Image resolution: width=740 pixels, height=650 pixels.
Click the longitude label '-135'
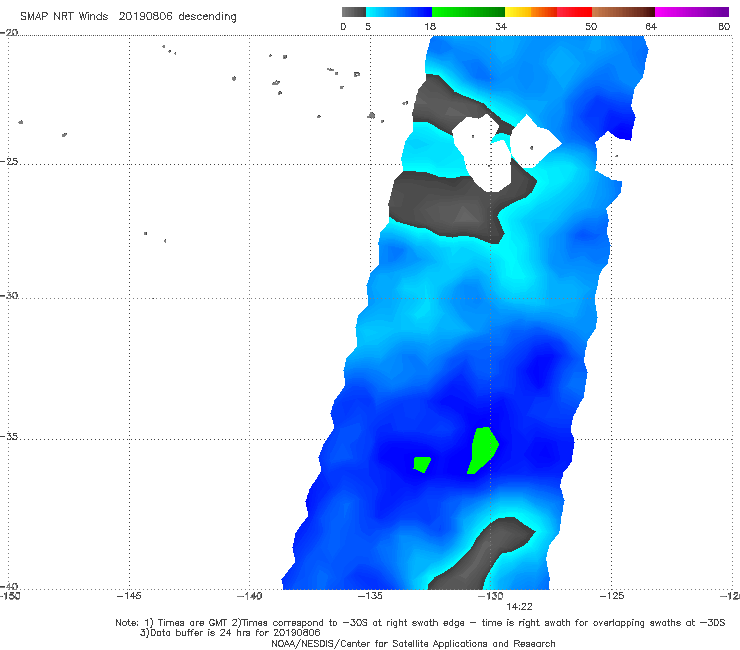[370, 596]
